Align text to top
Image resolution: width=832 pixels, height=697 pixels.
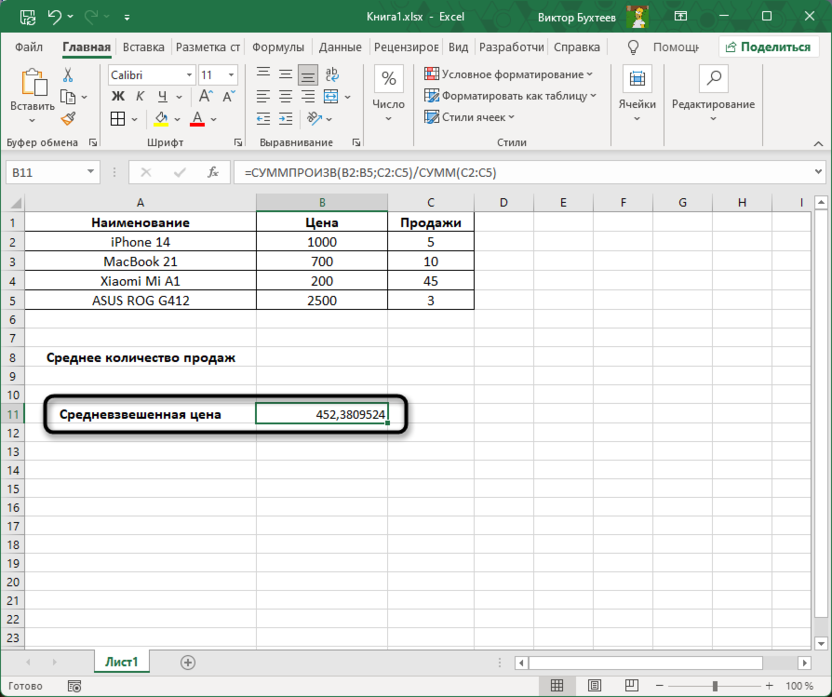tap(263, 74)
